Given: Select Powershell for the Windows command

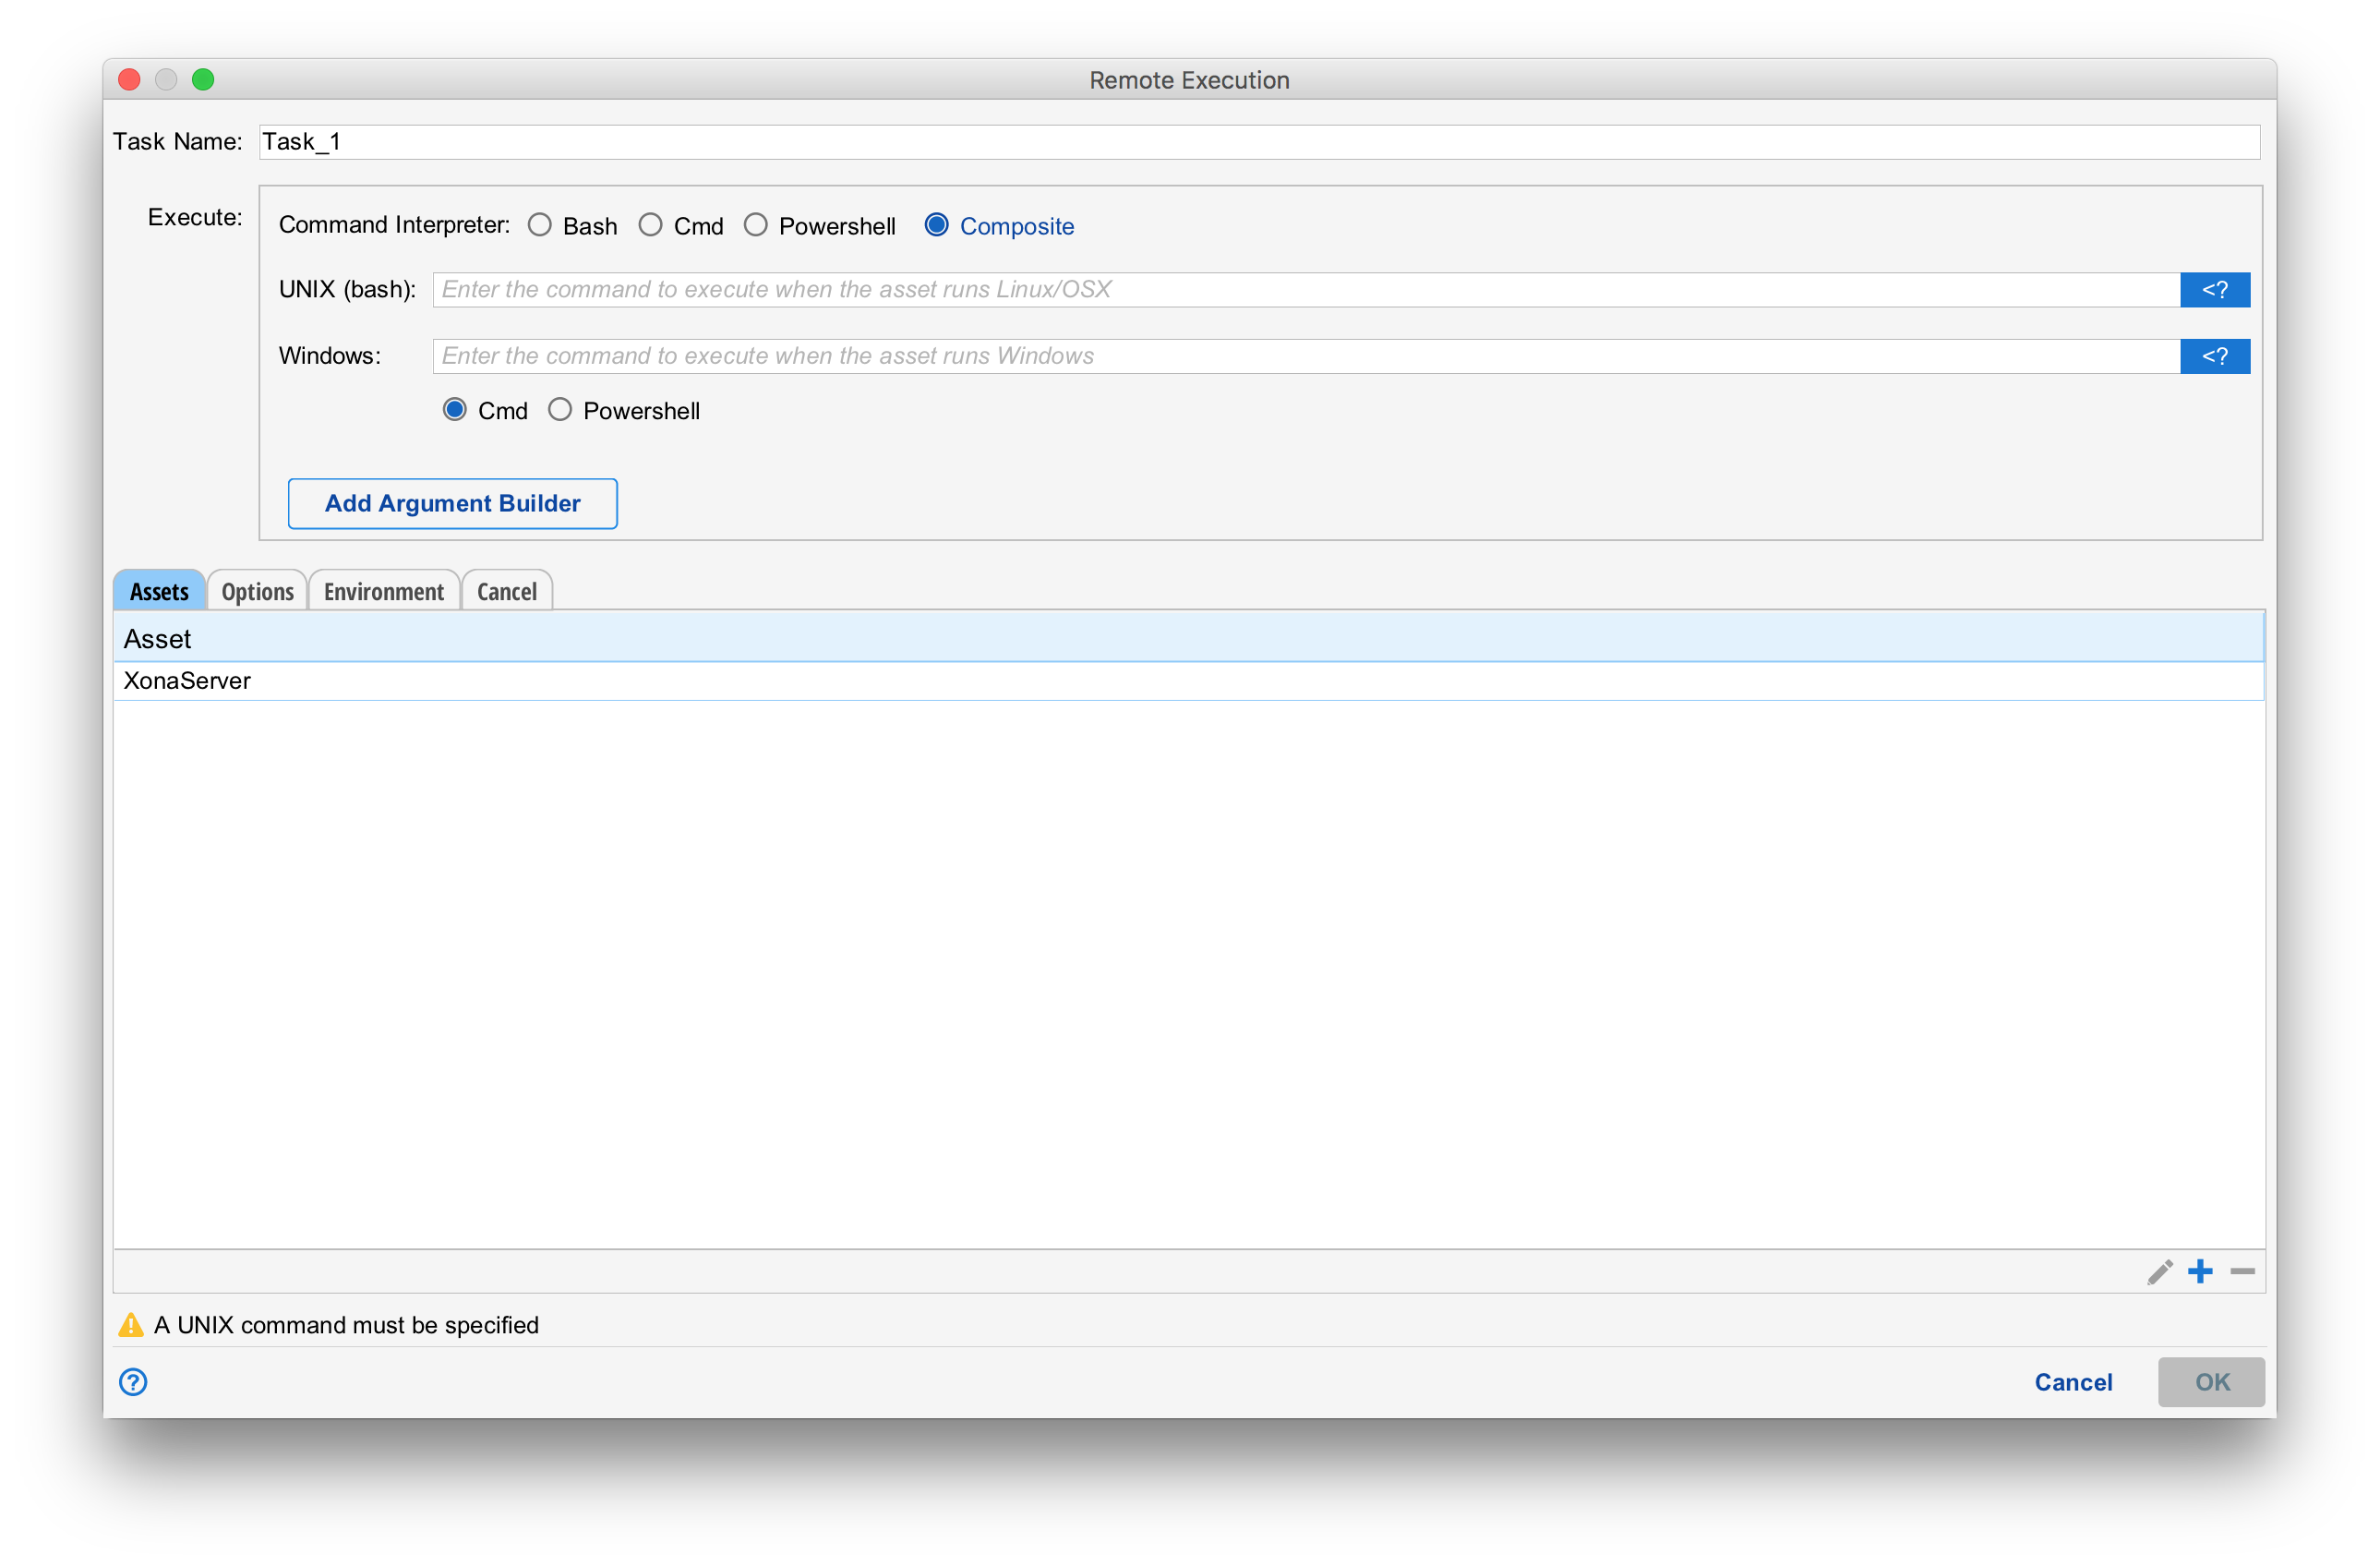Looking at the screenshot, I should [x=560, y=409].
